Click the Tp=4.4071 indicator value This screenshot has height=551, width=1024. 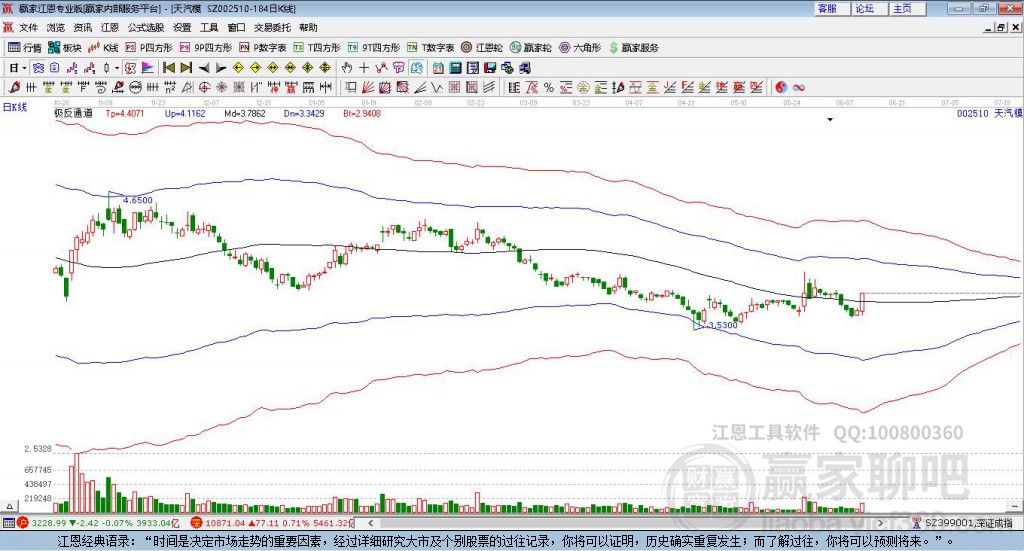pos(125,114)
